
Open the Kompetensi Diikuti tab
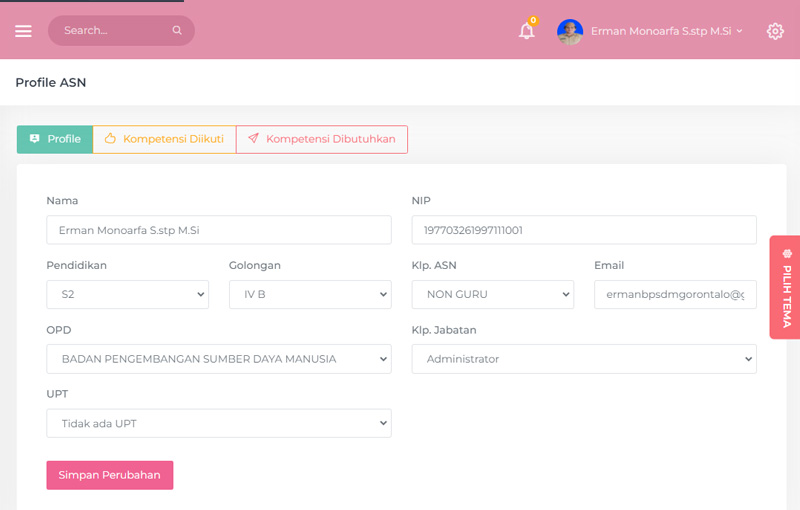pos(164,139)
